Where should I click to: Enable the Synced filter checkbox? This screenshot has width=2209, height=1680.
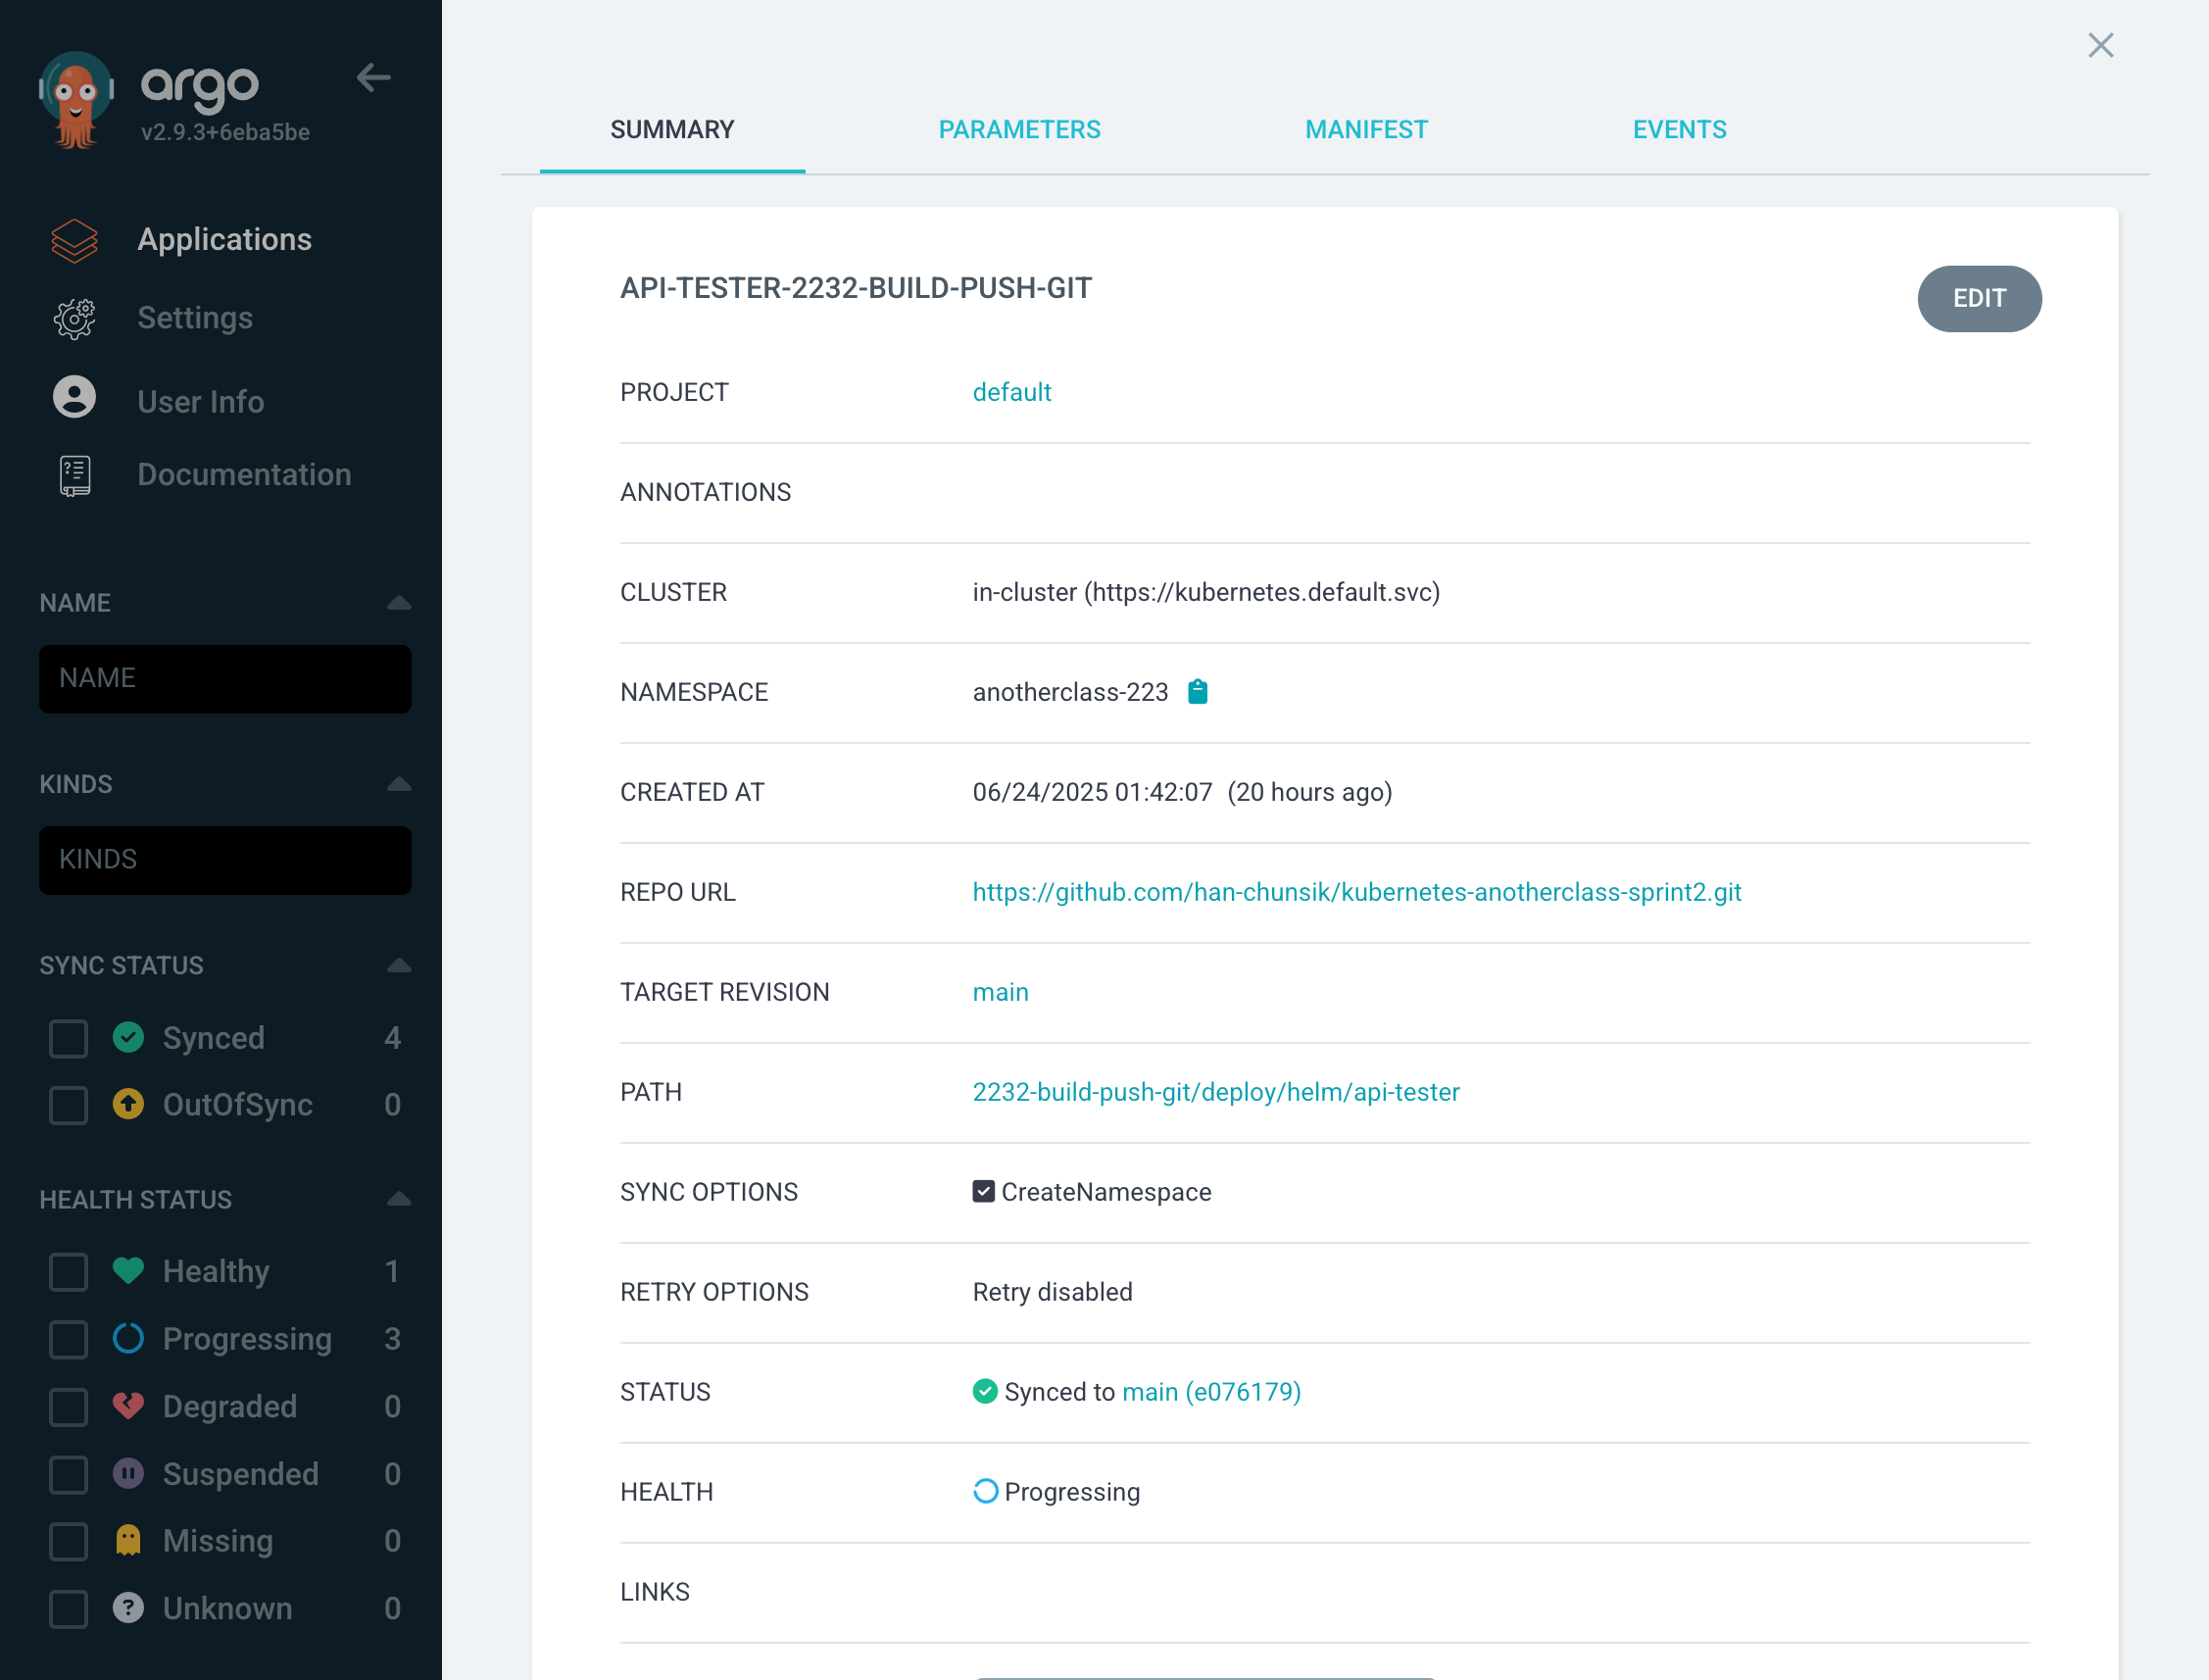coord(68,1038)
